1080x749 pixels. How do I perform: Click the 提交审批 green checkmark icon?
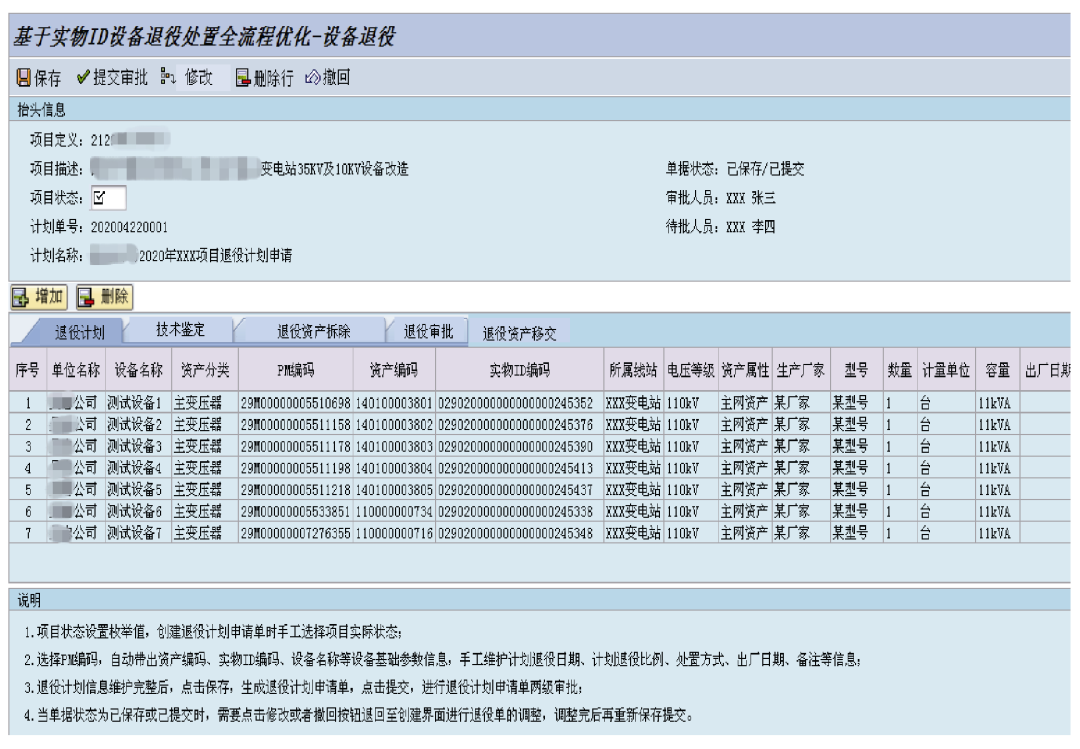click(83, 77)
